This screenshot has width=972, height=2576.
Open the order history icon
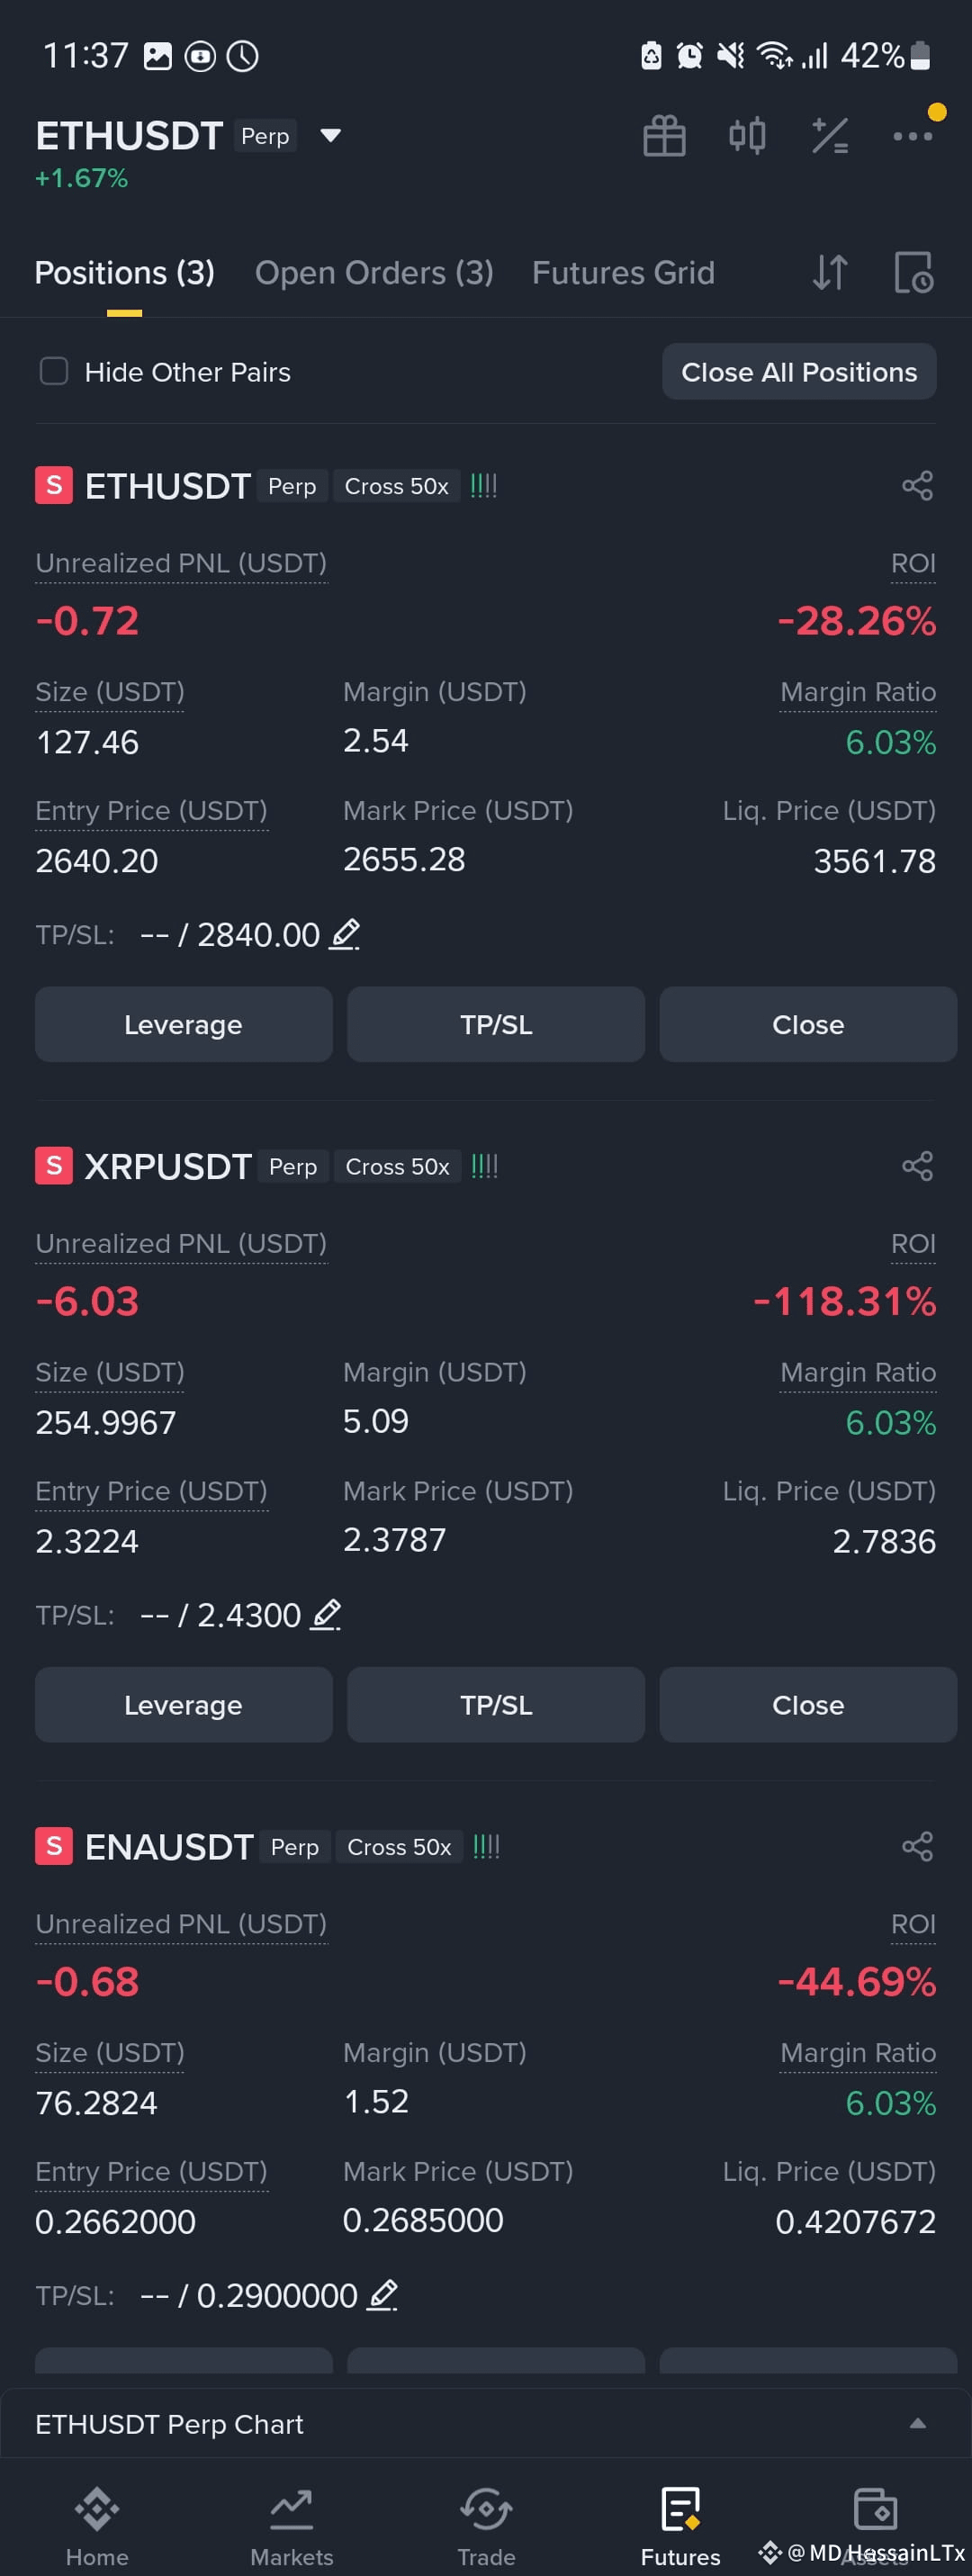[913, 272]
